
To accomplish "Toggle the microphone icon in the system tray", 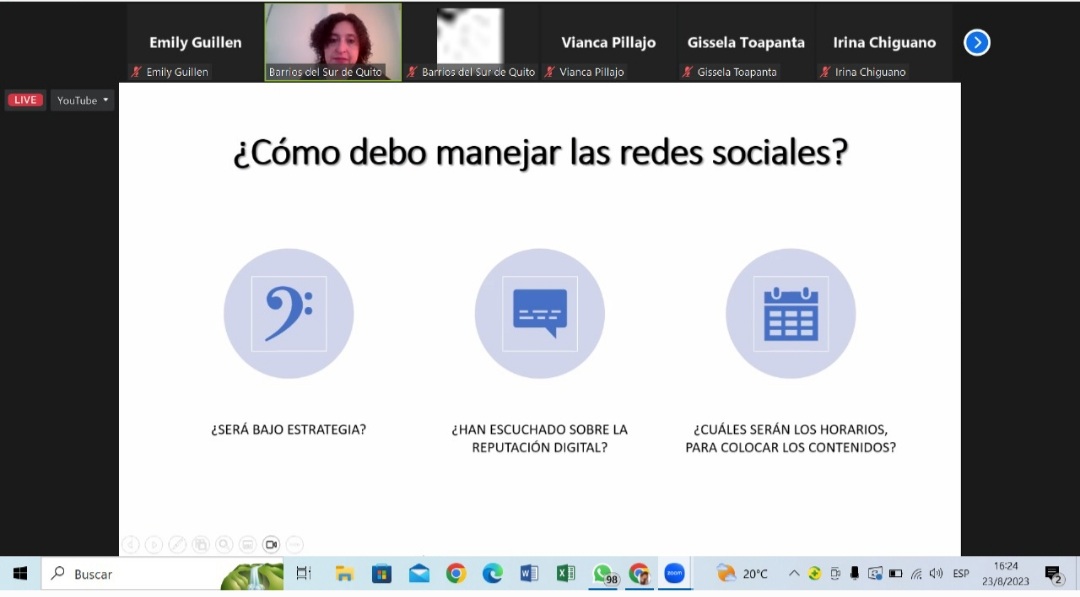I will pos(854,573).
